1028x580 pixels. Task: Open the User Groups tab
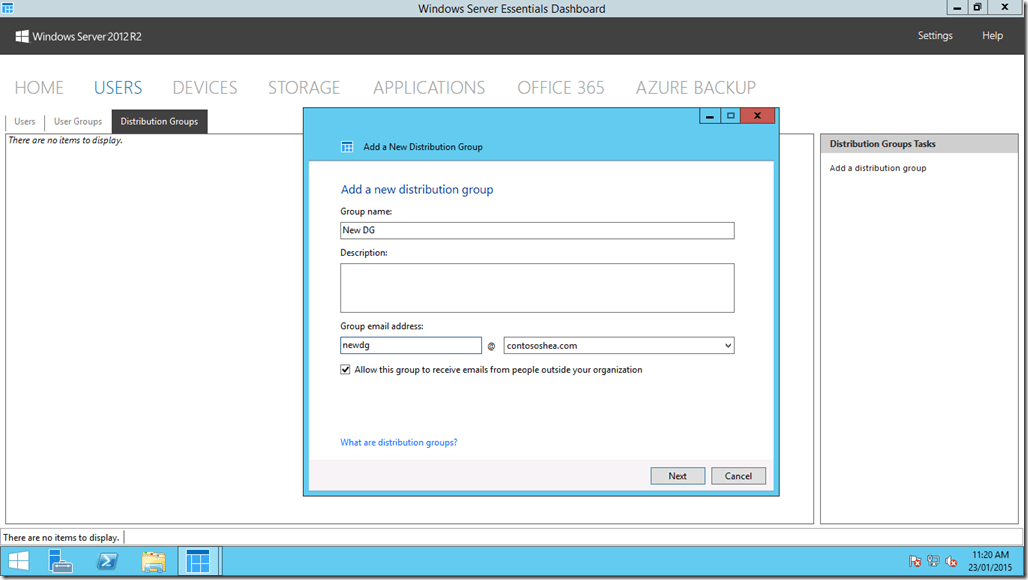coord(77,121)
